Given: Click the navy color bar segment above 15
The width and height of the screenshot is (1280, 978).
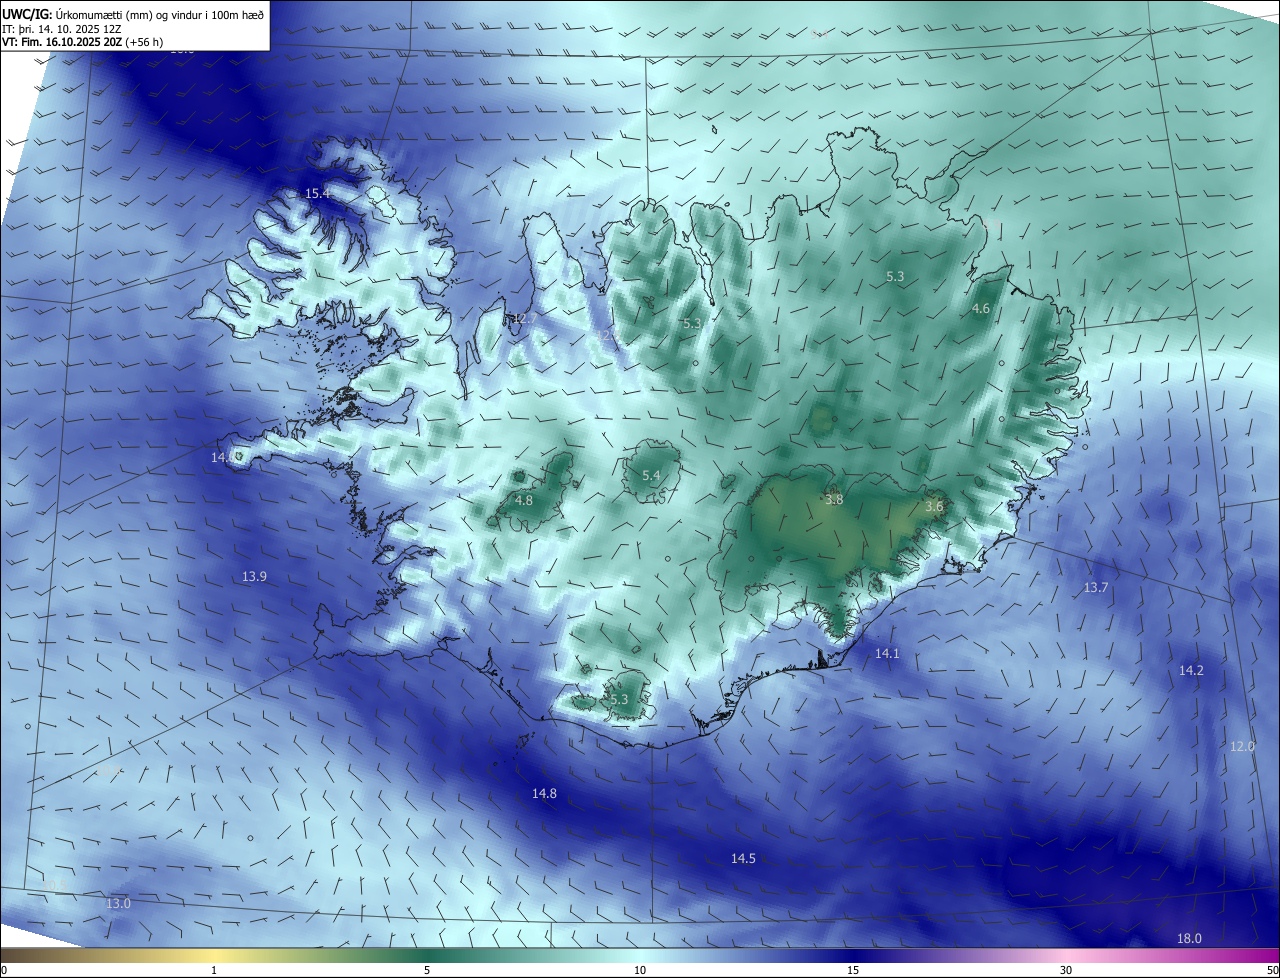Looking at the screenshot, I should click(x=853, y=955).
